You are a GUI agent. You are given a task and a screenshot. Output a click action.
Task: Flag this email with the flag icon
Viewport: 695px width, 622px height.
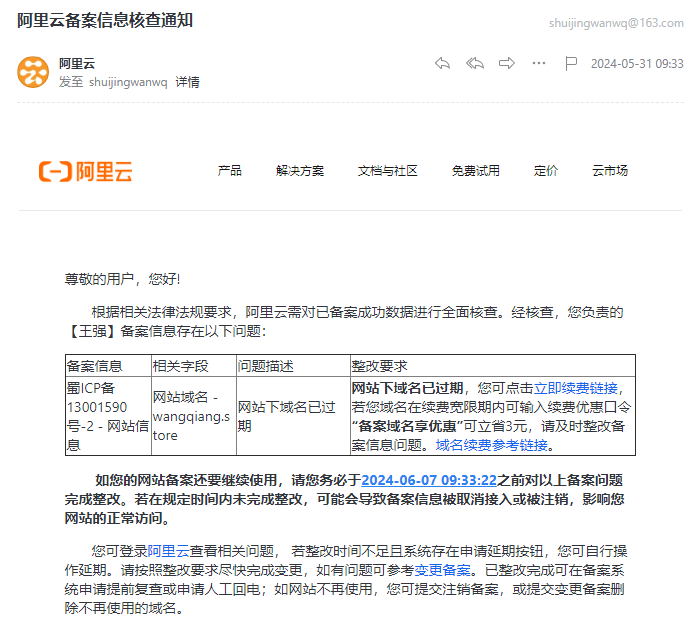571,63
